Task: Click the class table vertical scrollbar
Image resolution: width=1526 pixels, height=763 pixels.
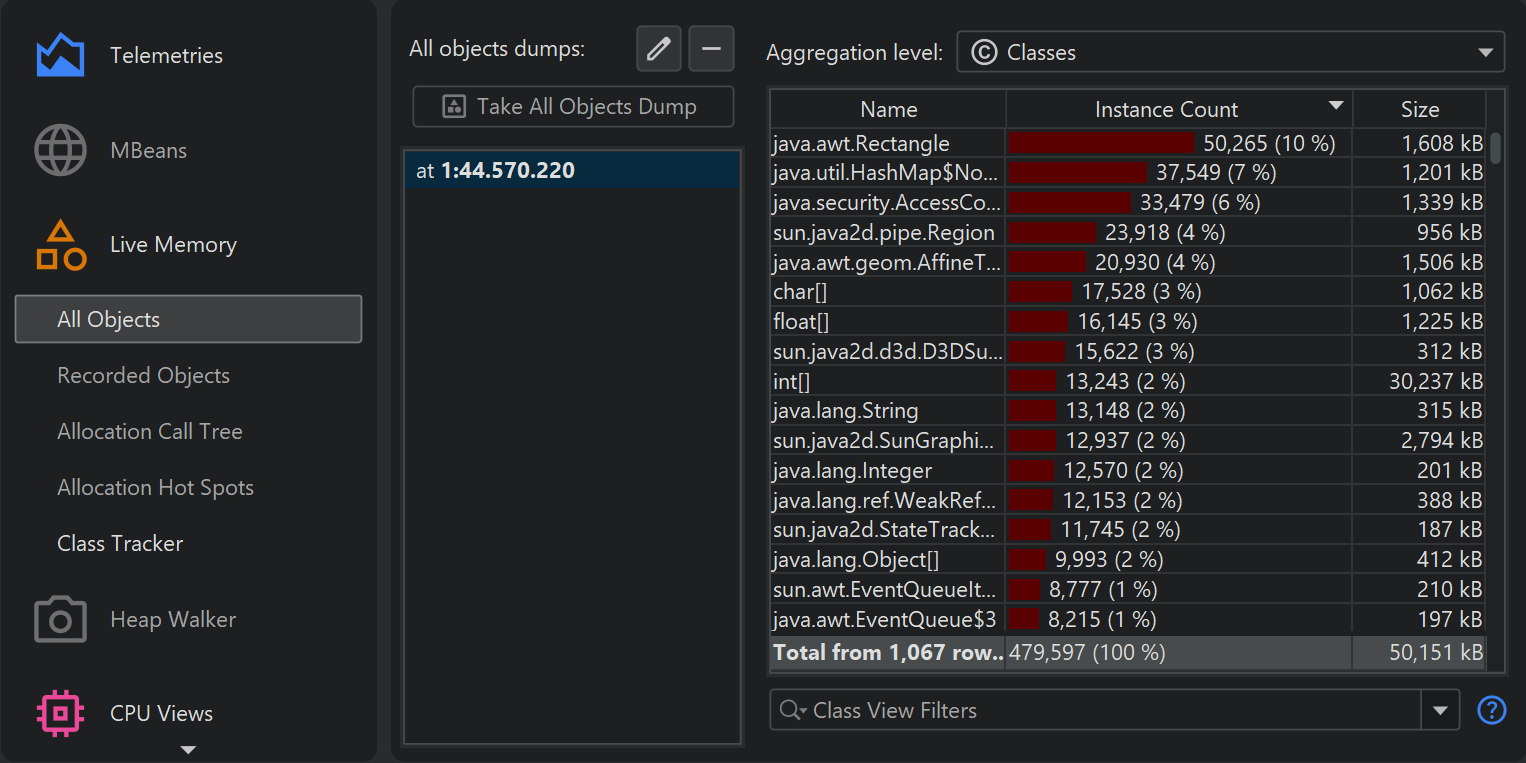Action: (1495, 148)
